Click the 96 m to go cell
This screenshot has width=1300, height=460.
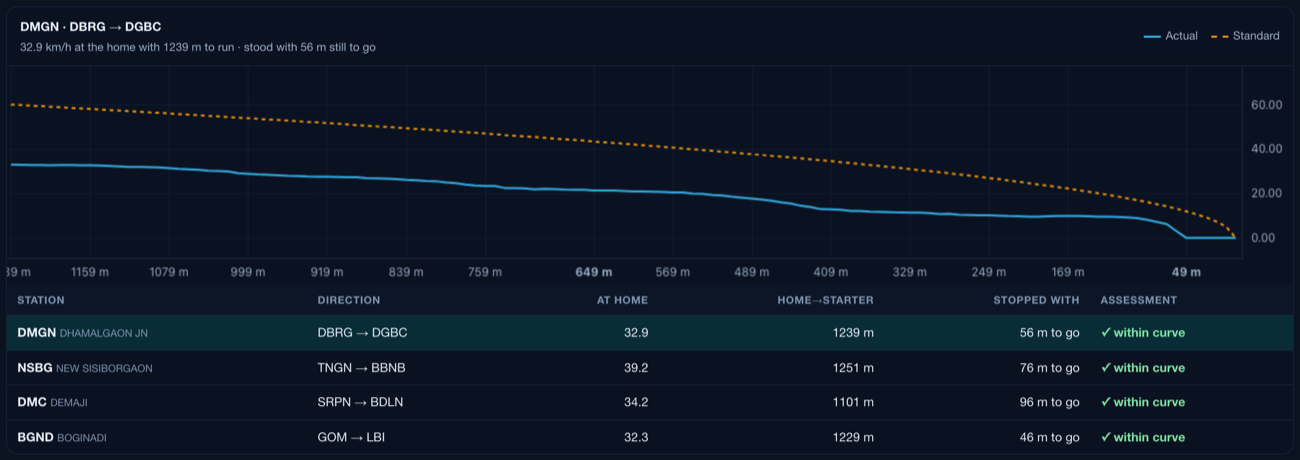point(1049,402)
